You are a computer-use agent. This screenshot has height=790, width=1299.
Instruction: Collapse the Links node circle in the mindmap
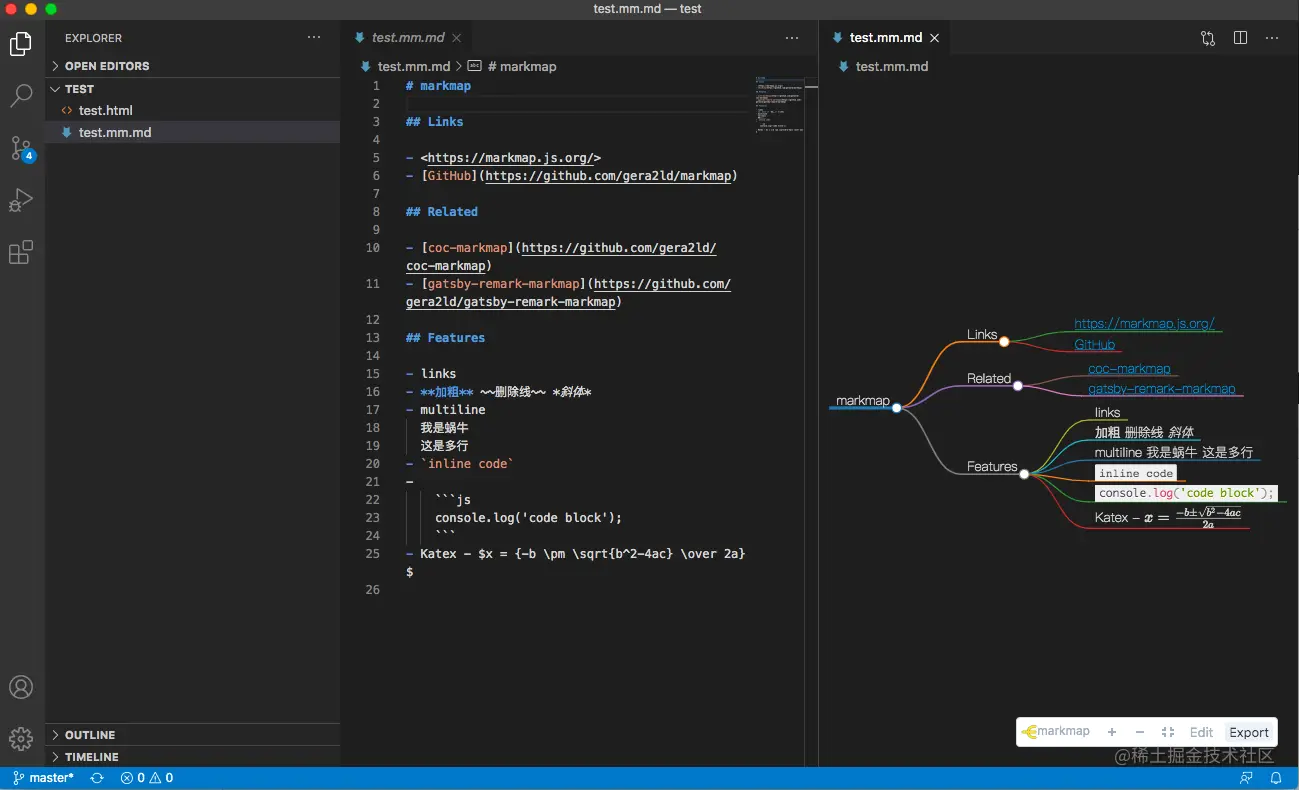pyautogui.click(x=1003, y=340)
